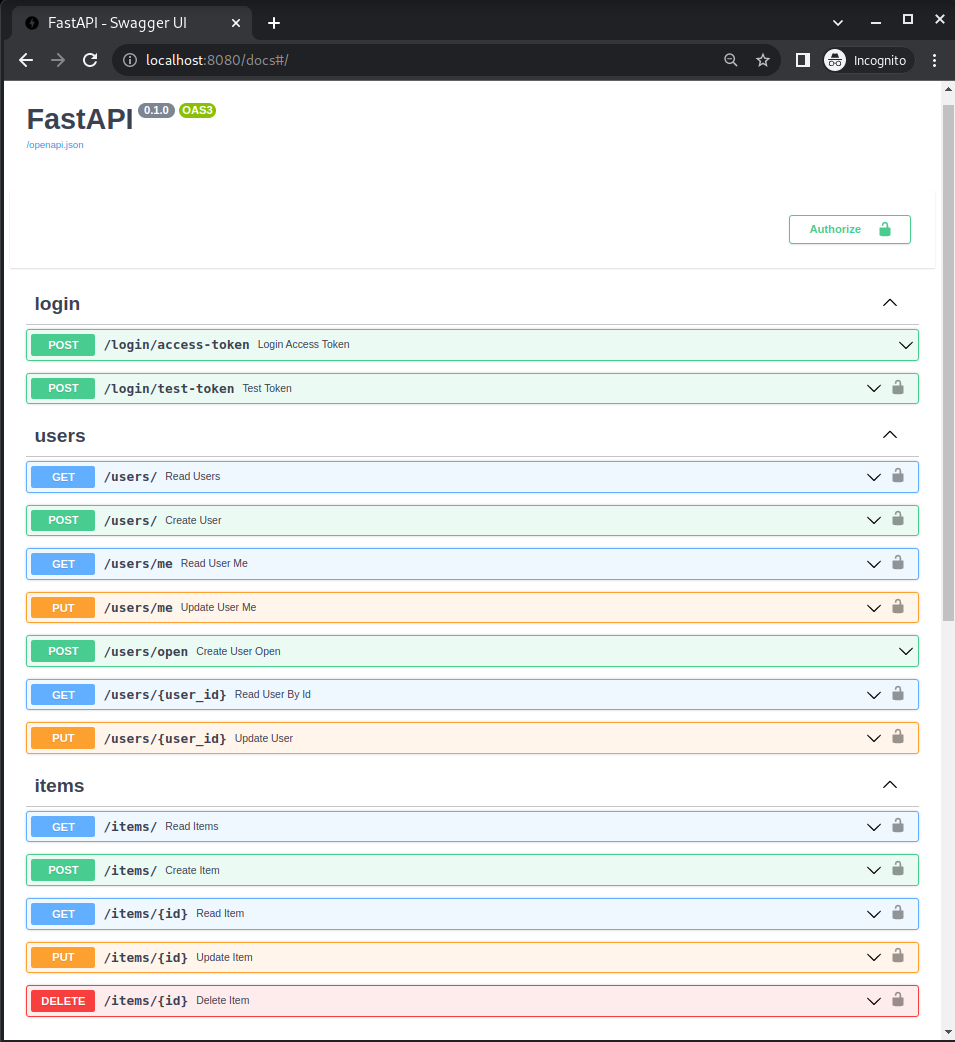Click the 0.1.0 version badge
Viewport: 955px width, 1042px height.
156,110
